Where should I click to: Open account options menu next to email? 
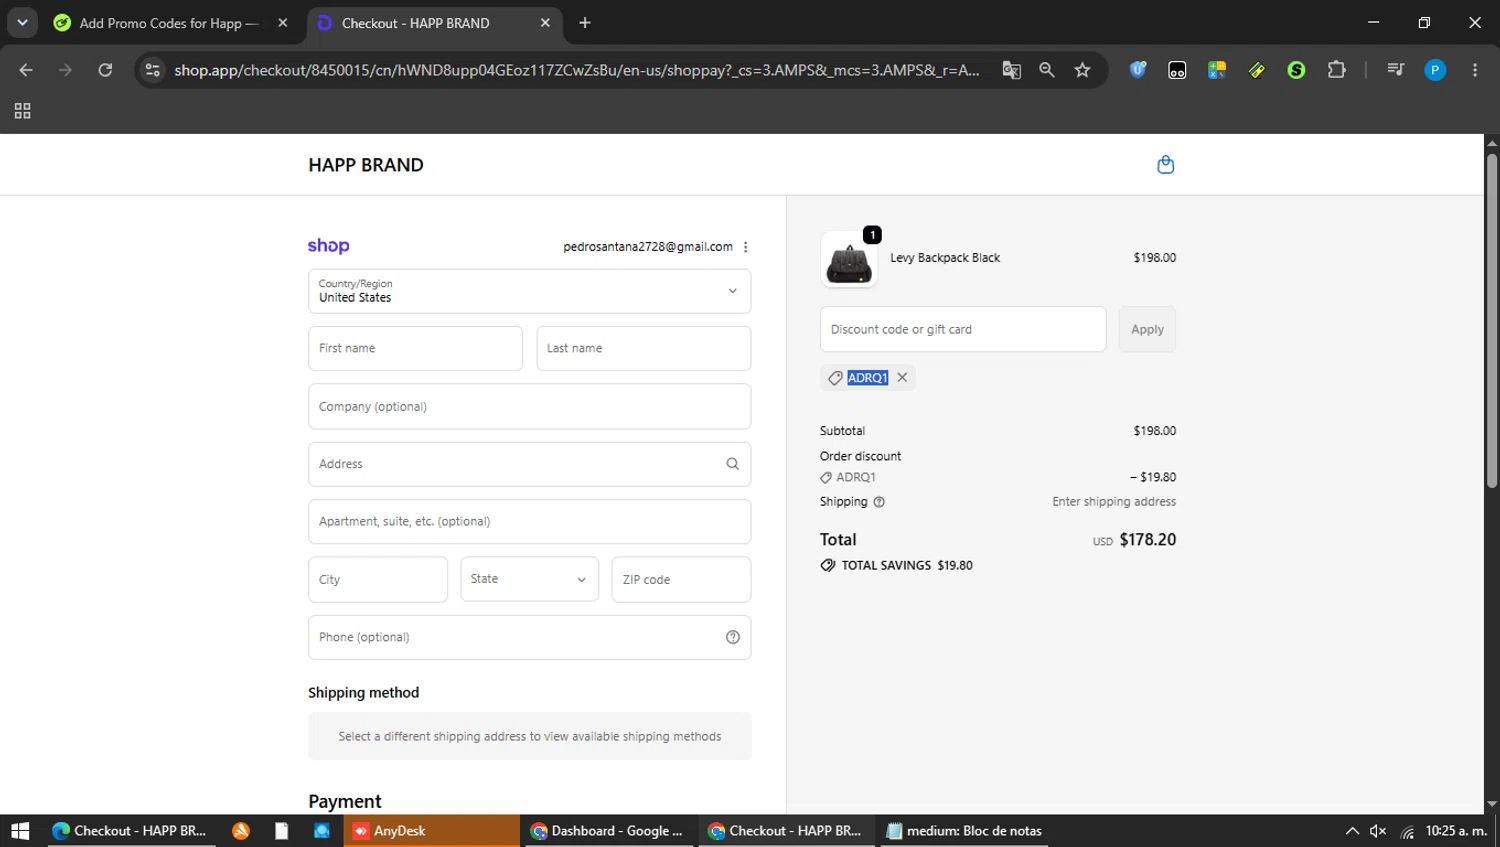pyautogui.click(x=745, y=247)
